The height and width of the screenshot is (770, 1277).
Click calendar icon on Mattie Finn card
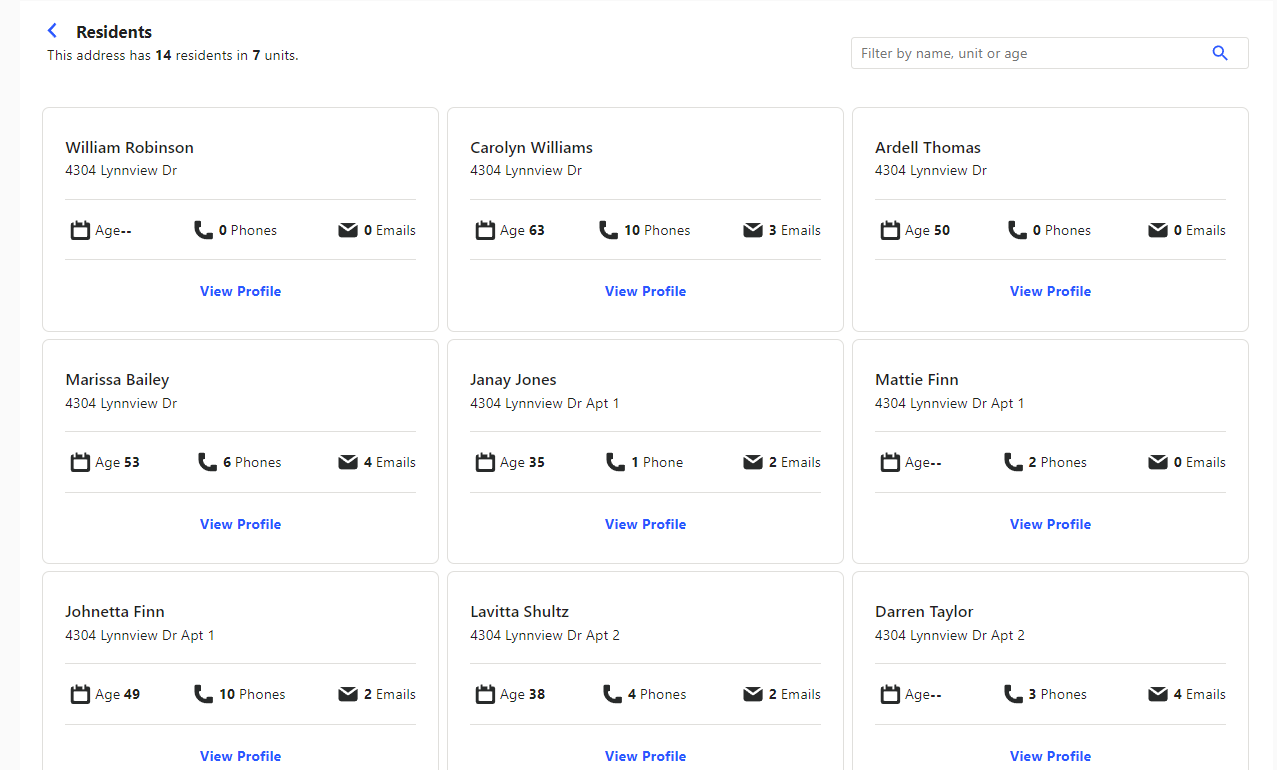tap(890, 462)
